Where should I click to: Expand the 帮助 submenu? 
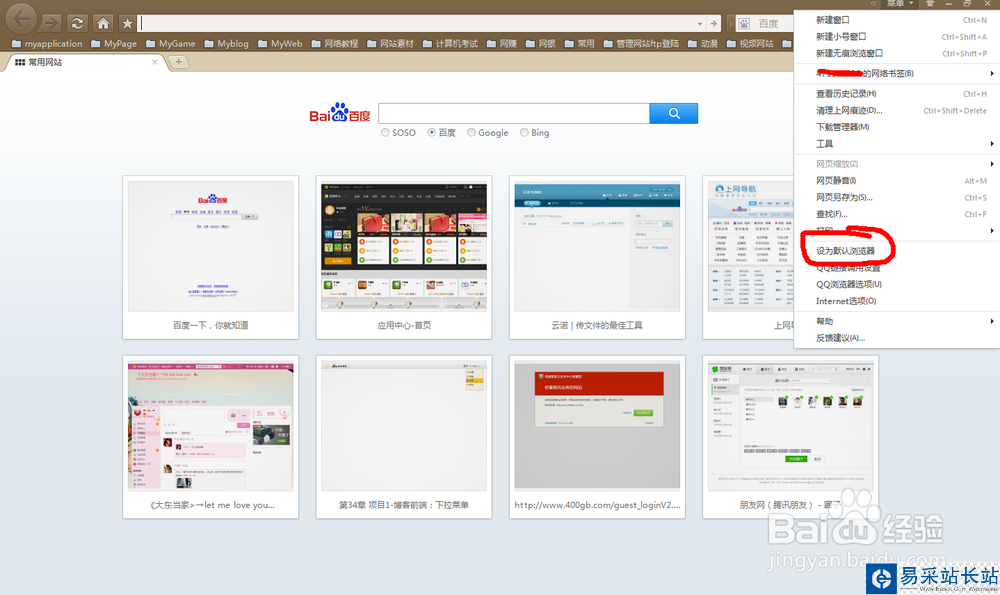click(897, 321)
